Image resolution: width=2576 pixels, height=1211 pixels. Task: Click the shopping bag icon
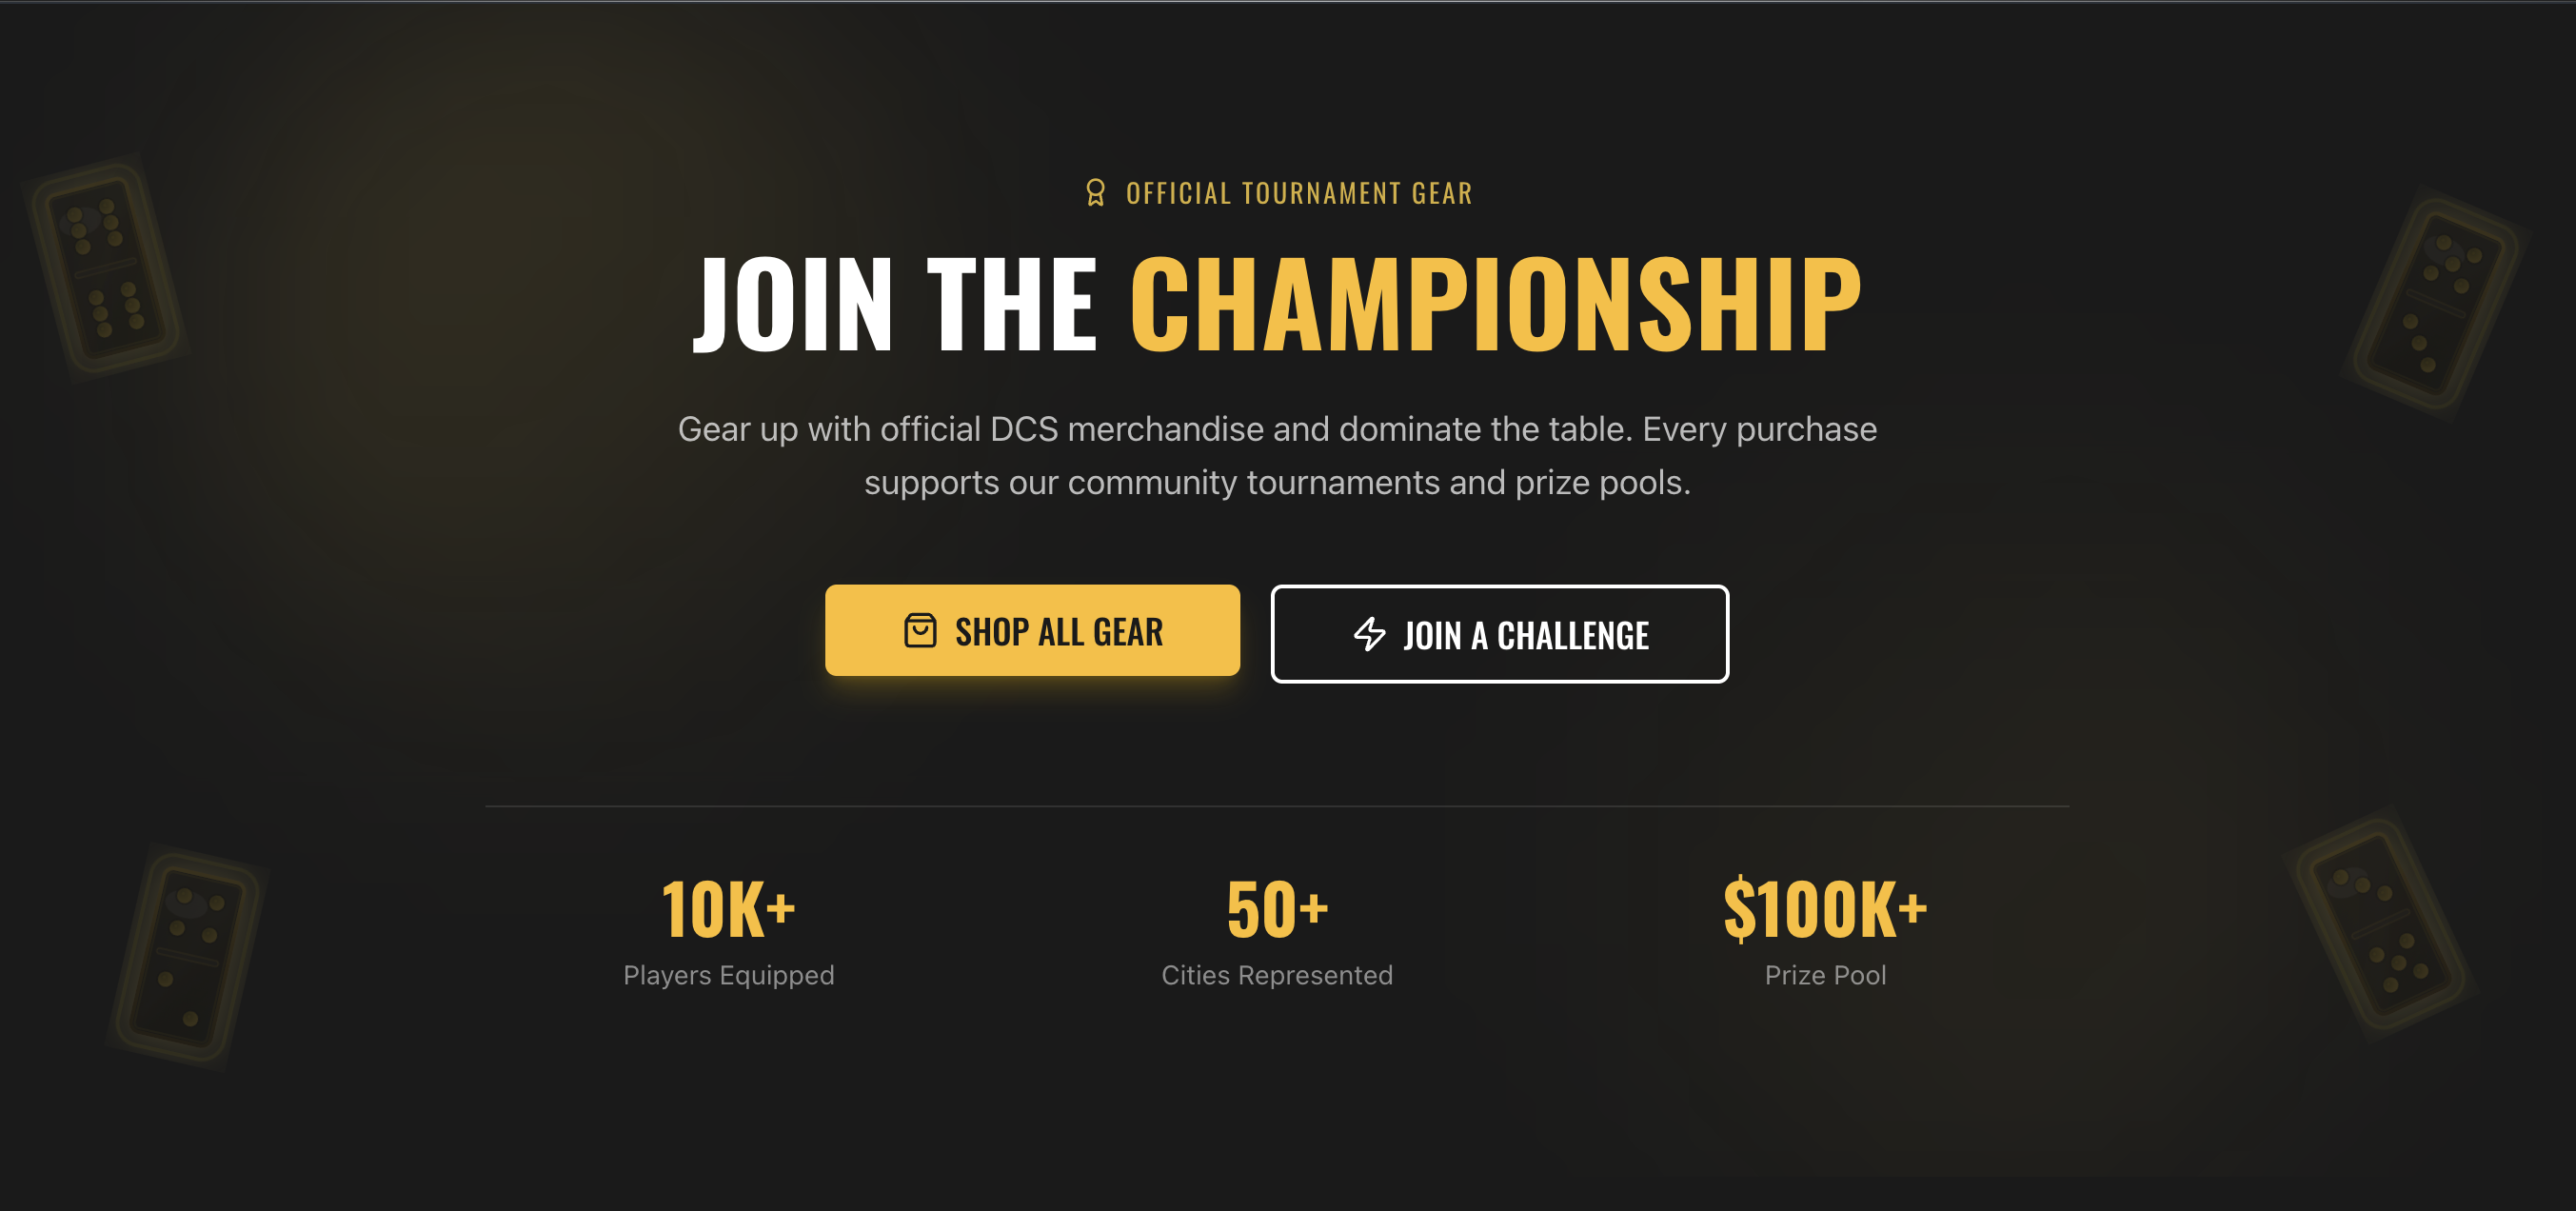click(919, 631)
